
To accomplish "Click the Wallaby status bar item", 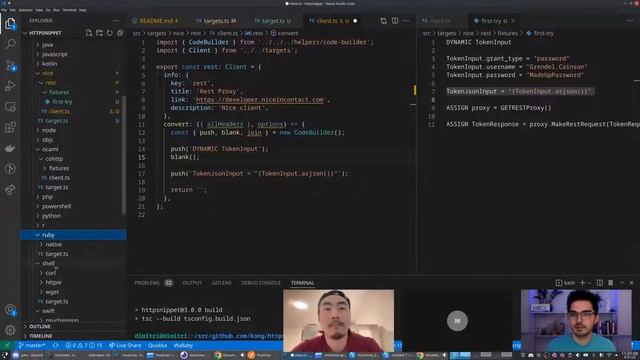I will point(183,345).
